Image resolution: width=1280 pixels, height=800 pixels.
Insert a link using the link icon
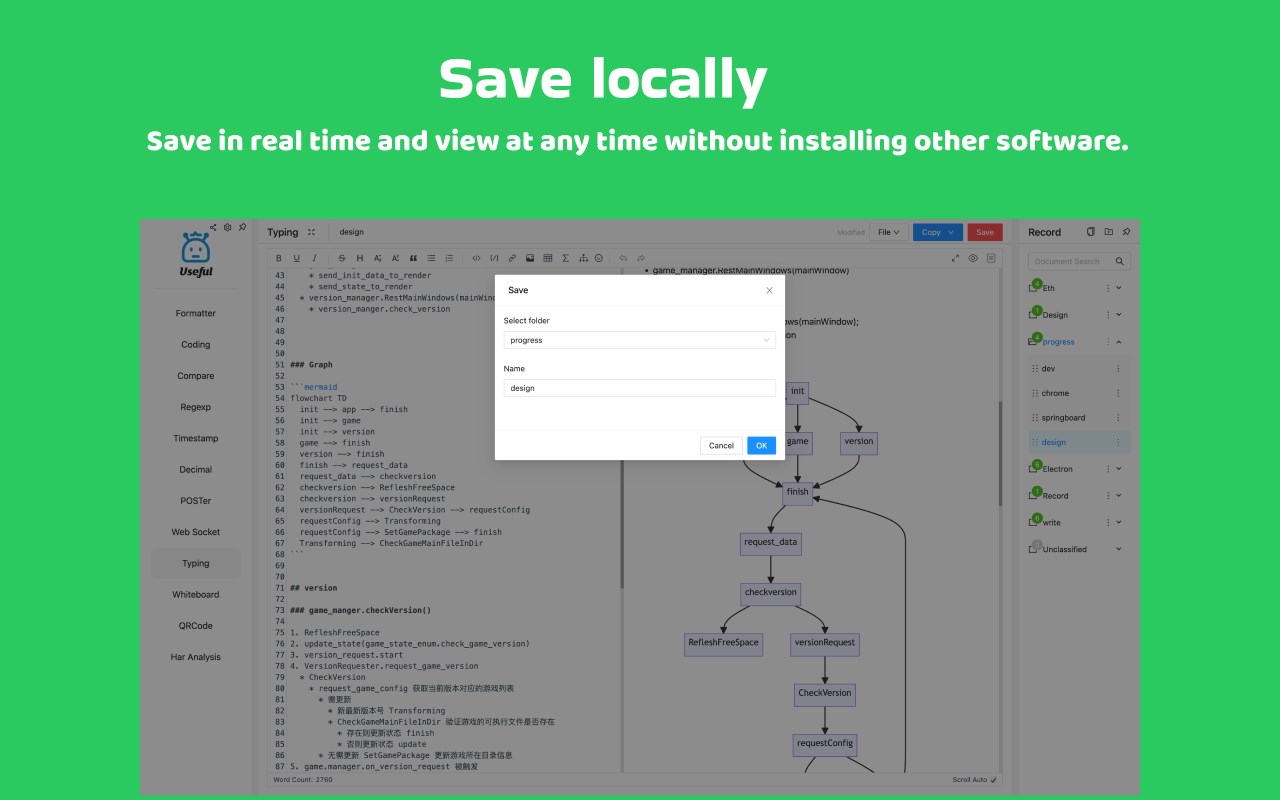(x=512, y=258)
